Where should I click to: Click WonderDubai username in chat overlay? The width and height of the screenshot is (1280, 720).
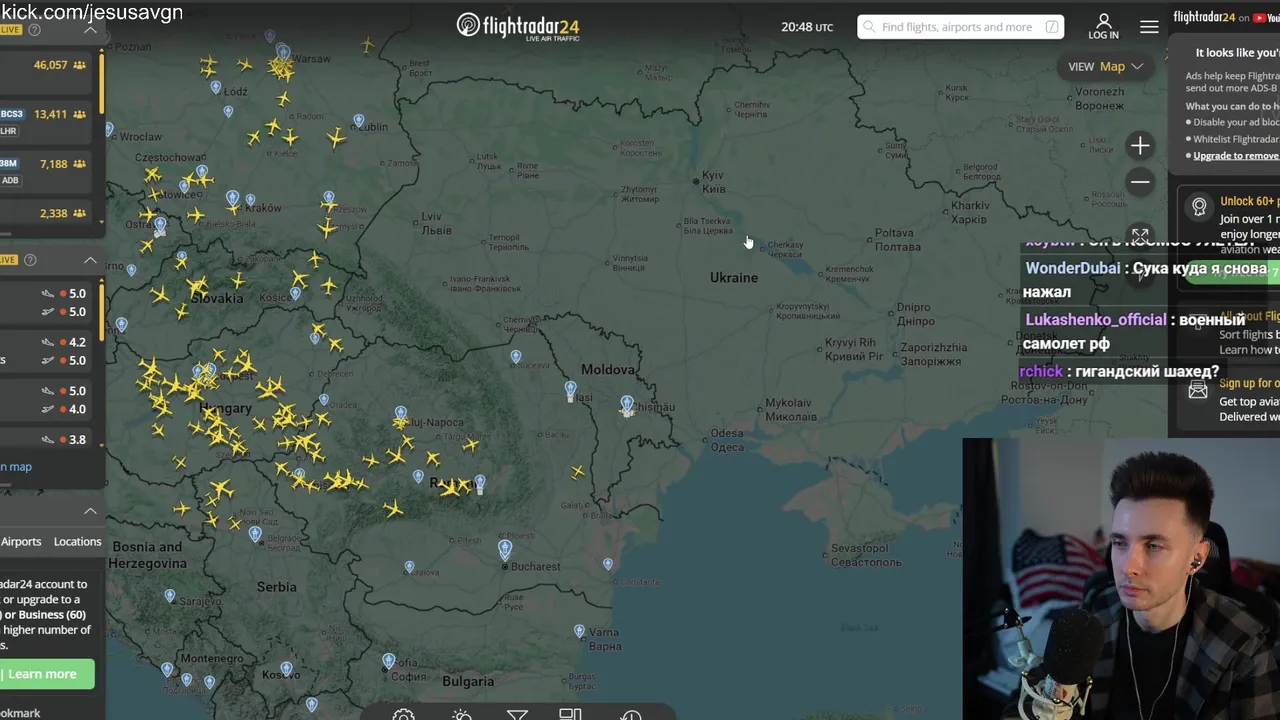tap(1072, 268)
